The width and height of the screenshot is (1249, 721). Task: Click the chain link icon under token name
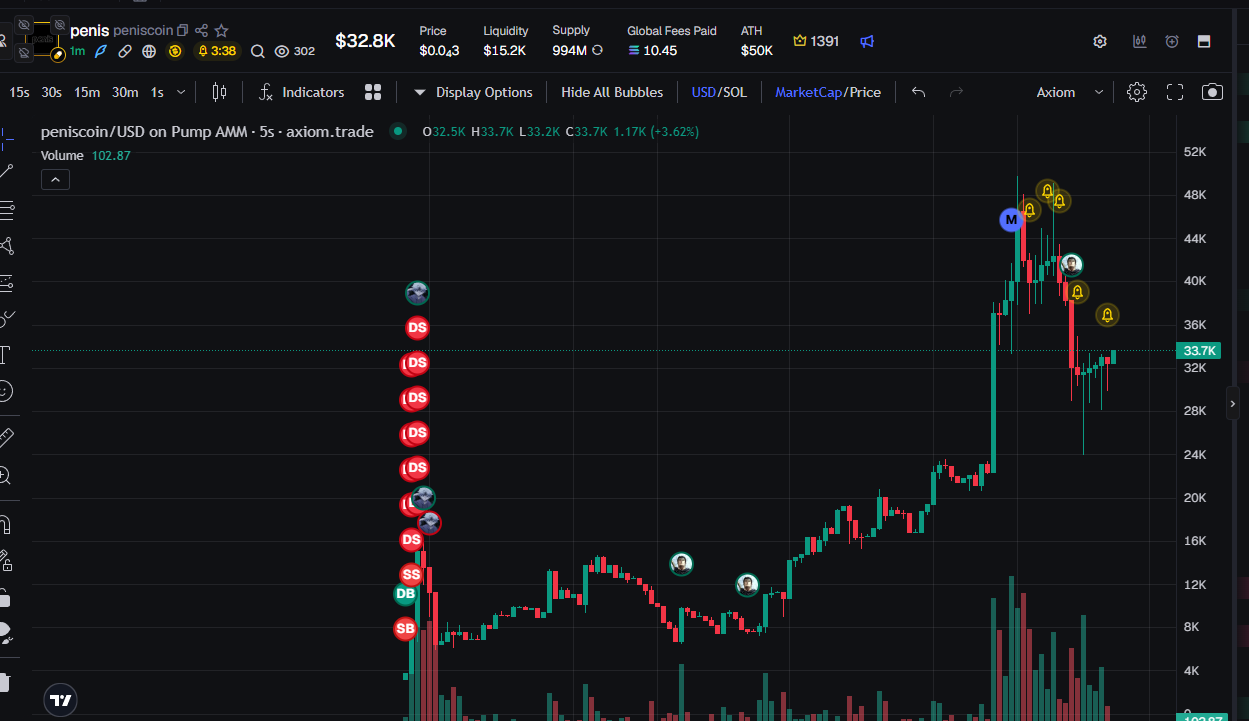click(125, 51)
